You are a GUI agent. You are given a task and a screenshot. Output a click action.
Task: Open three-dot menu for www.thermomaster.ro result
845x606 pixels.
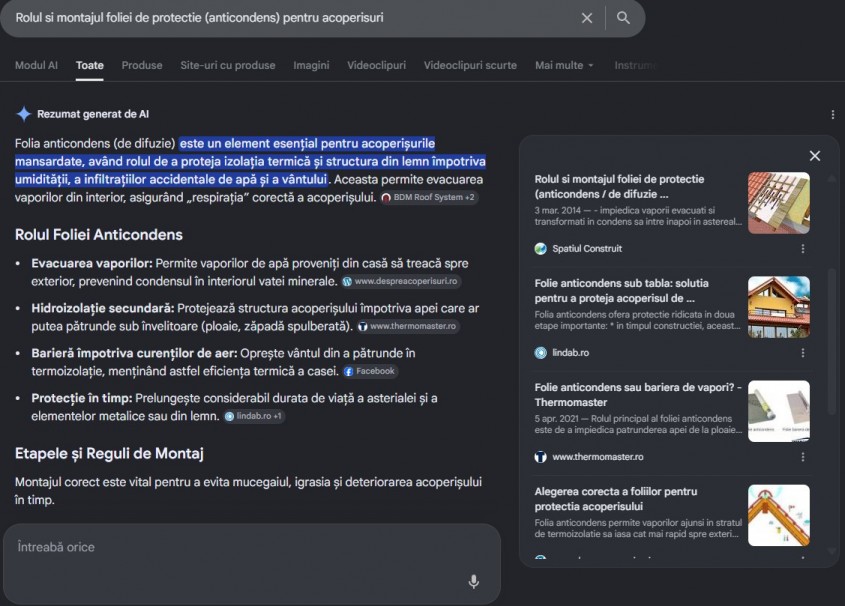tap(803, 457)
